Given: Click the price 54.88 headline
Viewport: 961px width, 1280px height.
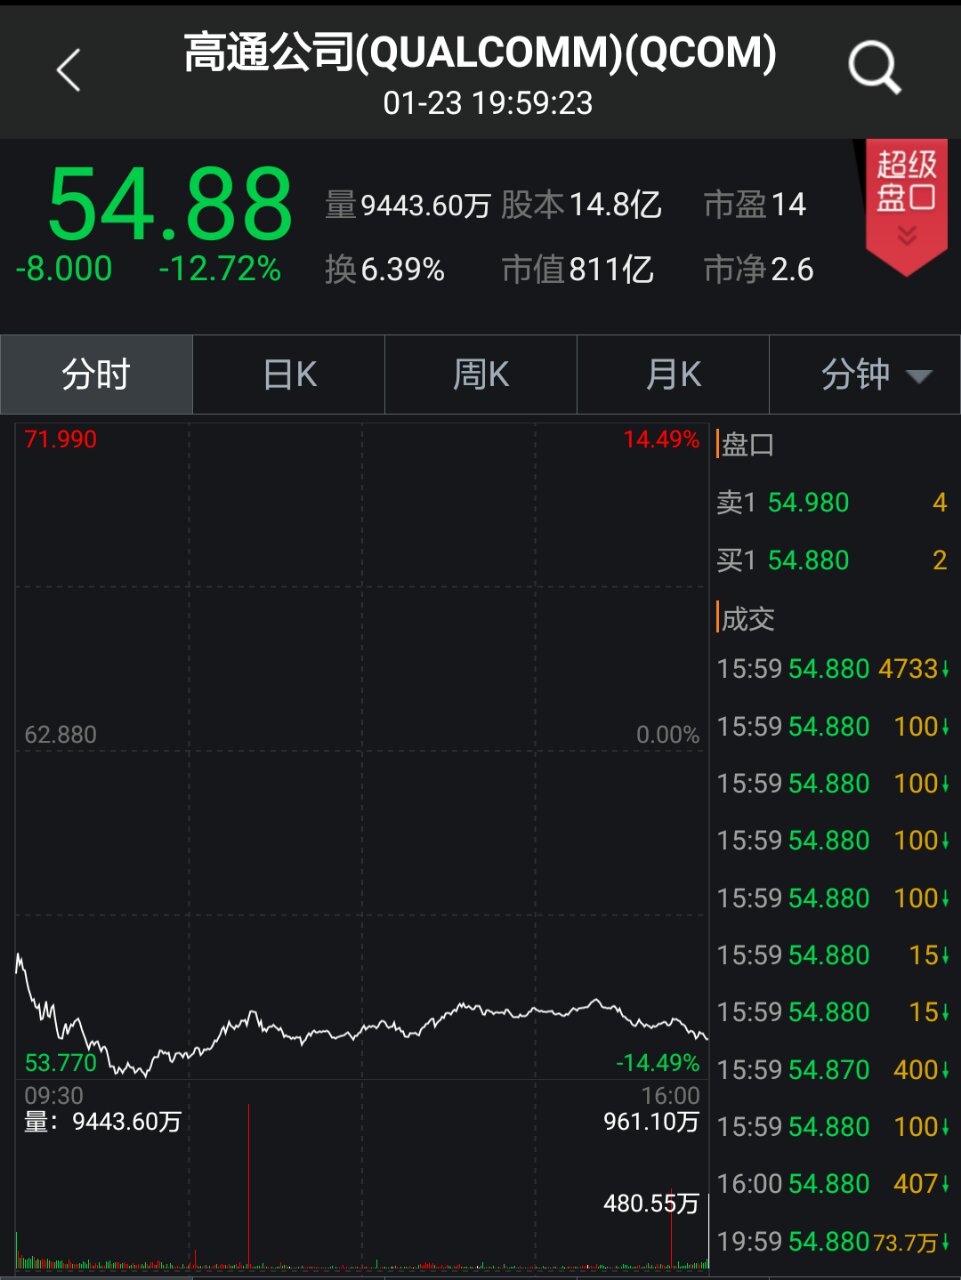Looking at the screenshot, I should [x=170, y=205].
